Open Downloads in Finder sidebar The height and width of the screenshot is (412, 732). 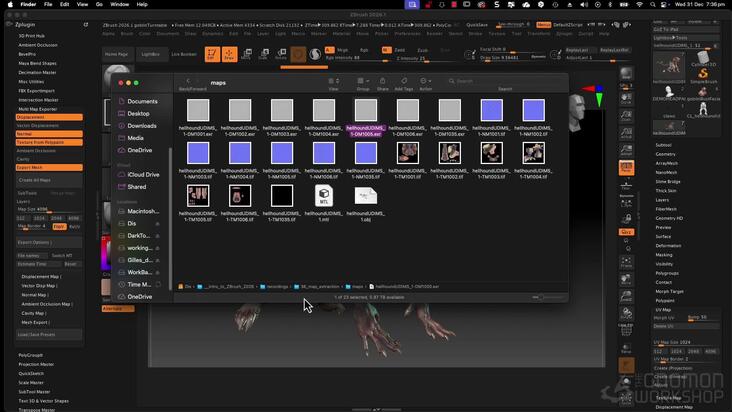point(141,126)
